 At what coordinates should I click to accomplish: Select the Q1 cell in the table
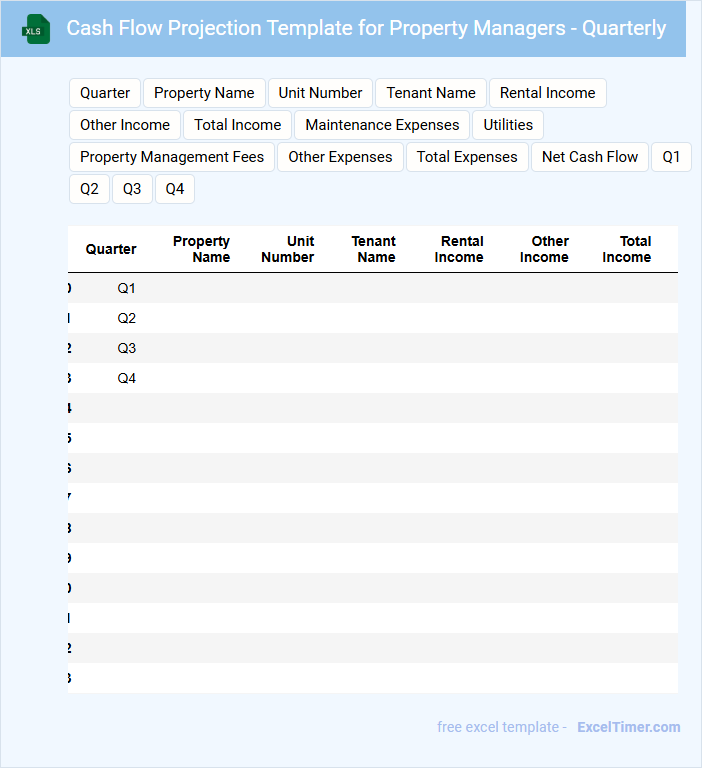point(126,288)
